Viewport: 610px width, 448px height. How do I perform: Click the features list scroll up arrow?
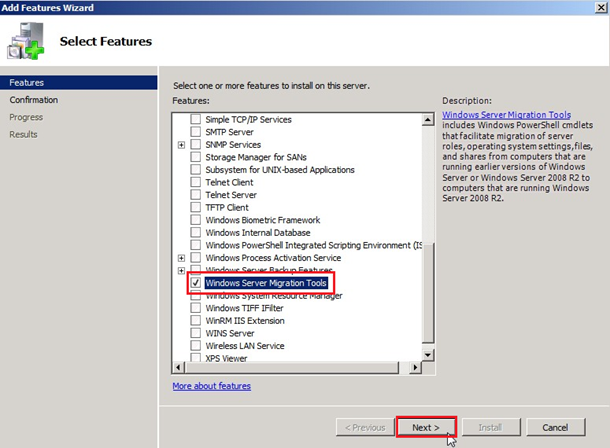[428, 119]
